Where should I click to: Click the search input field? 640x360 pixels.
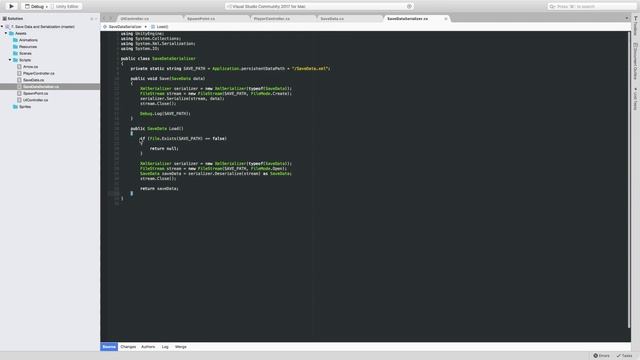592,7
